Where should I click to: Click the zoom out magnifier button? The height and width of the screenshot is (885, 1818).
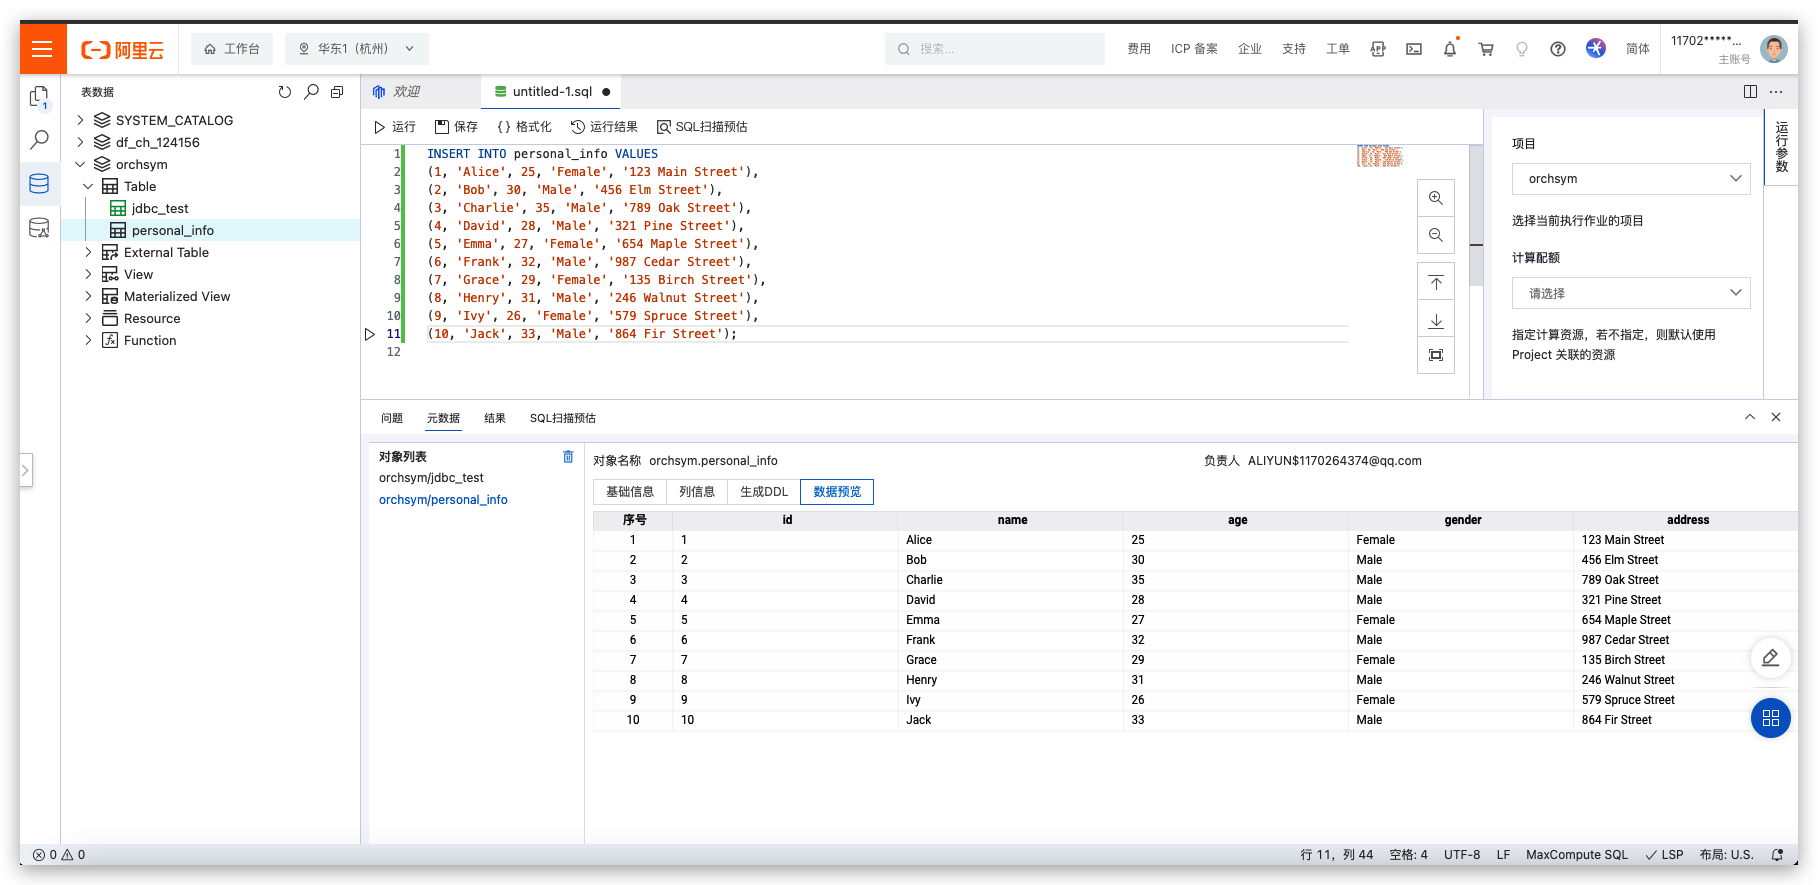click(1435, 235)
